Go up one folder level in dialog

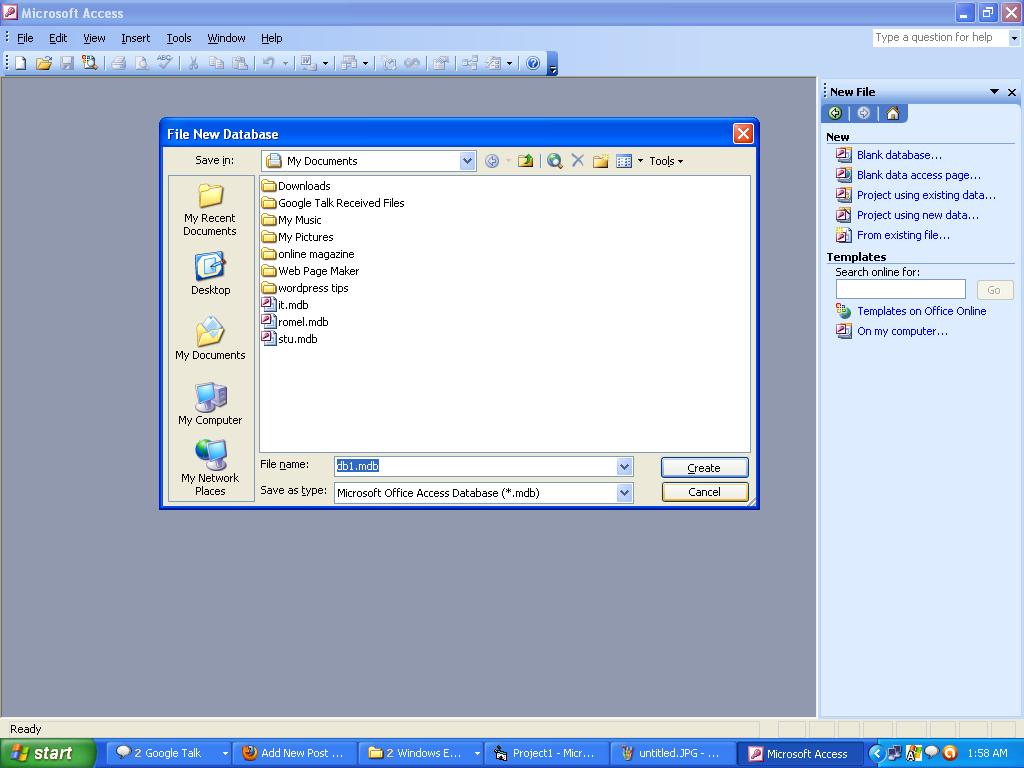click(x=525, y=161)
